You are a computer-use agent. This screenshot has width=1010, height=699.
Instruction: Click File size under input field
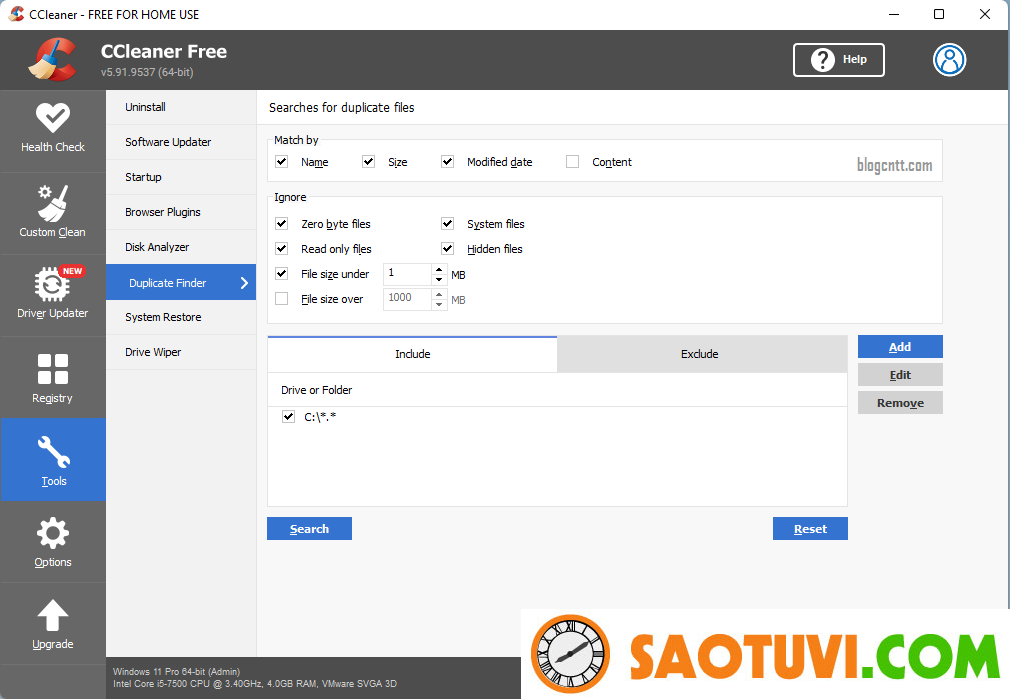coord(408,274)
